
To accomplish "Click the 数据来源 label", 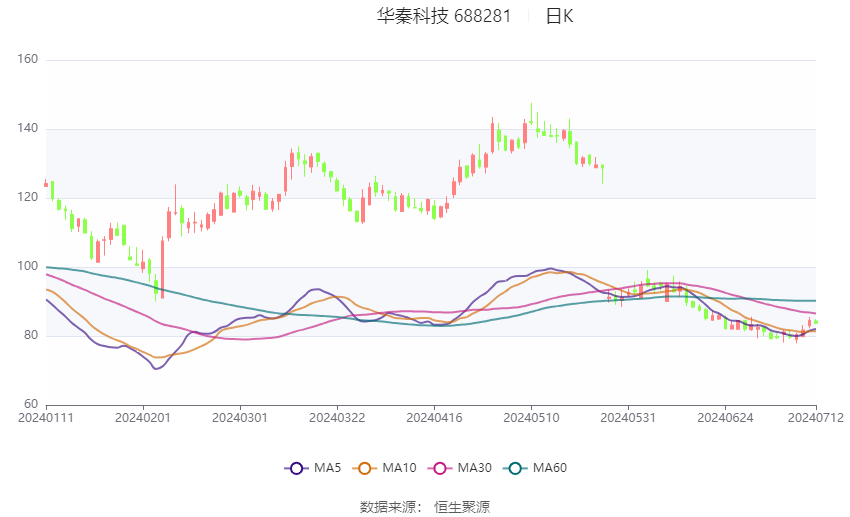I will click(388, 507).
